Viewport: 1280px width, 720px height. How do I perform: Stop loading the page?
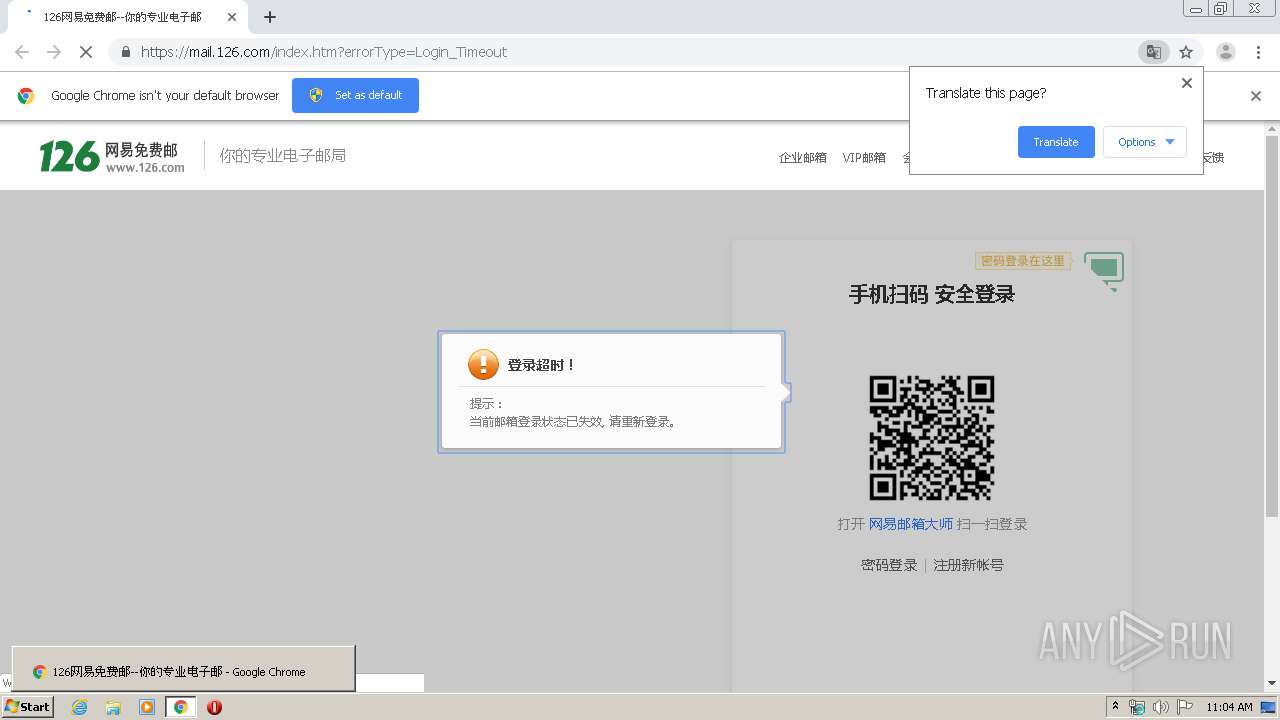point(86,52)
